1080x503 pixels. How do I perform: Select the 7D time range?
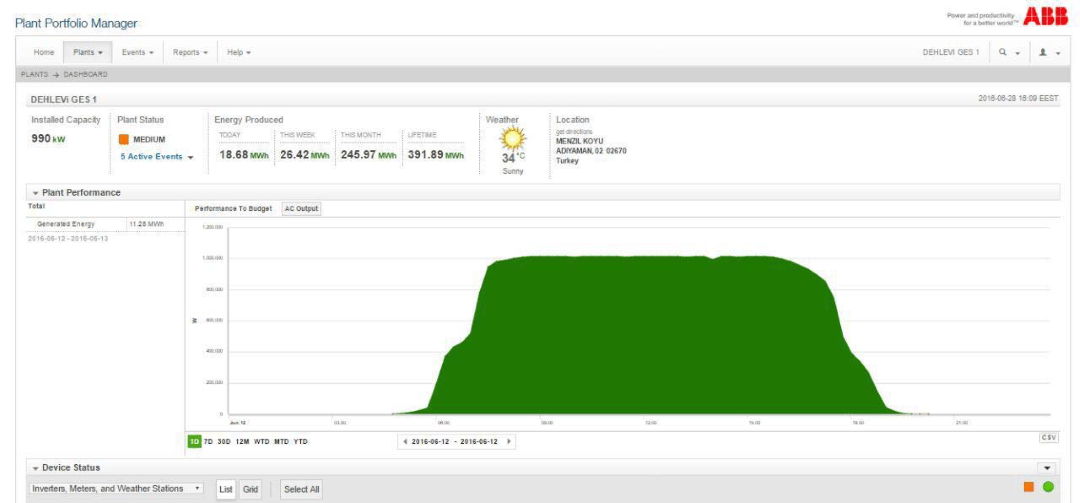209,441
